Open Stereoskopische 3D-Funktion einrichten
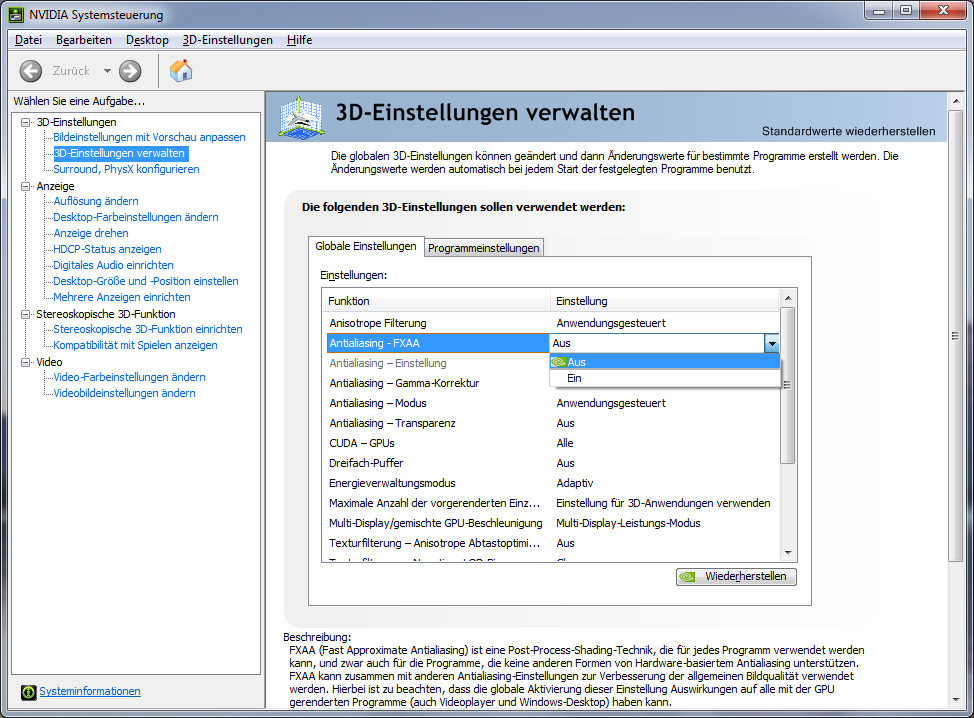This screenshot has height=718, width=974. [148, 329]
